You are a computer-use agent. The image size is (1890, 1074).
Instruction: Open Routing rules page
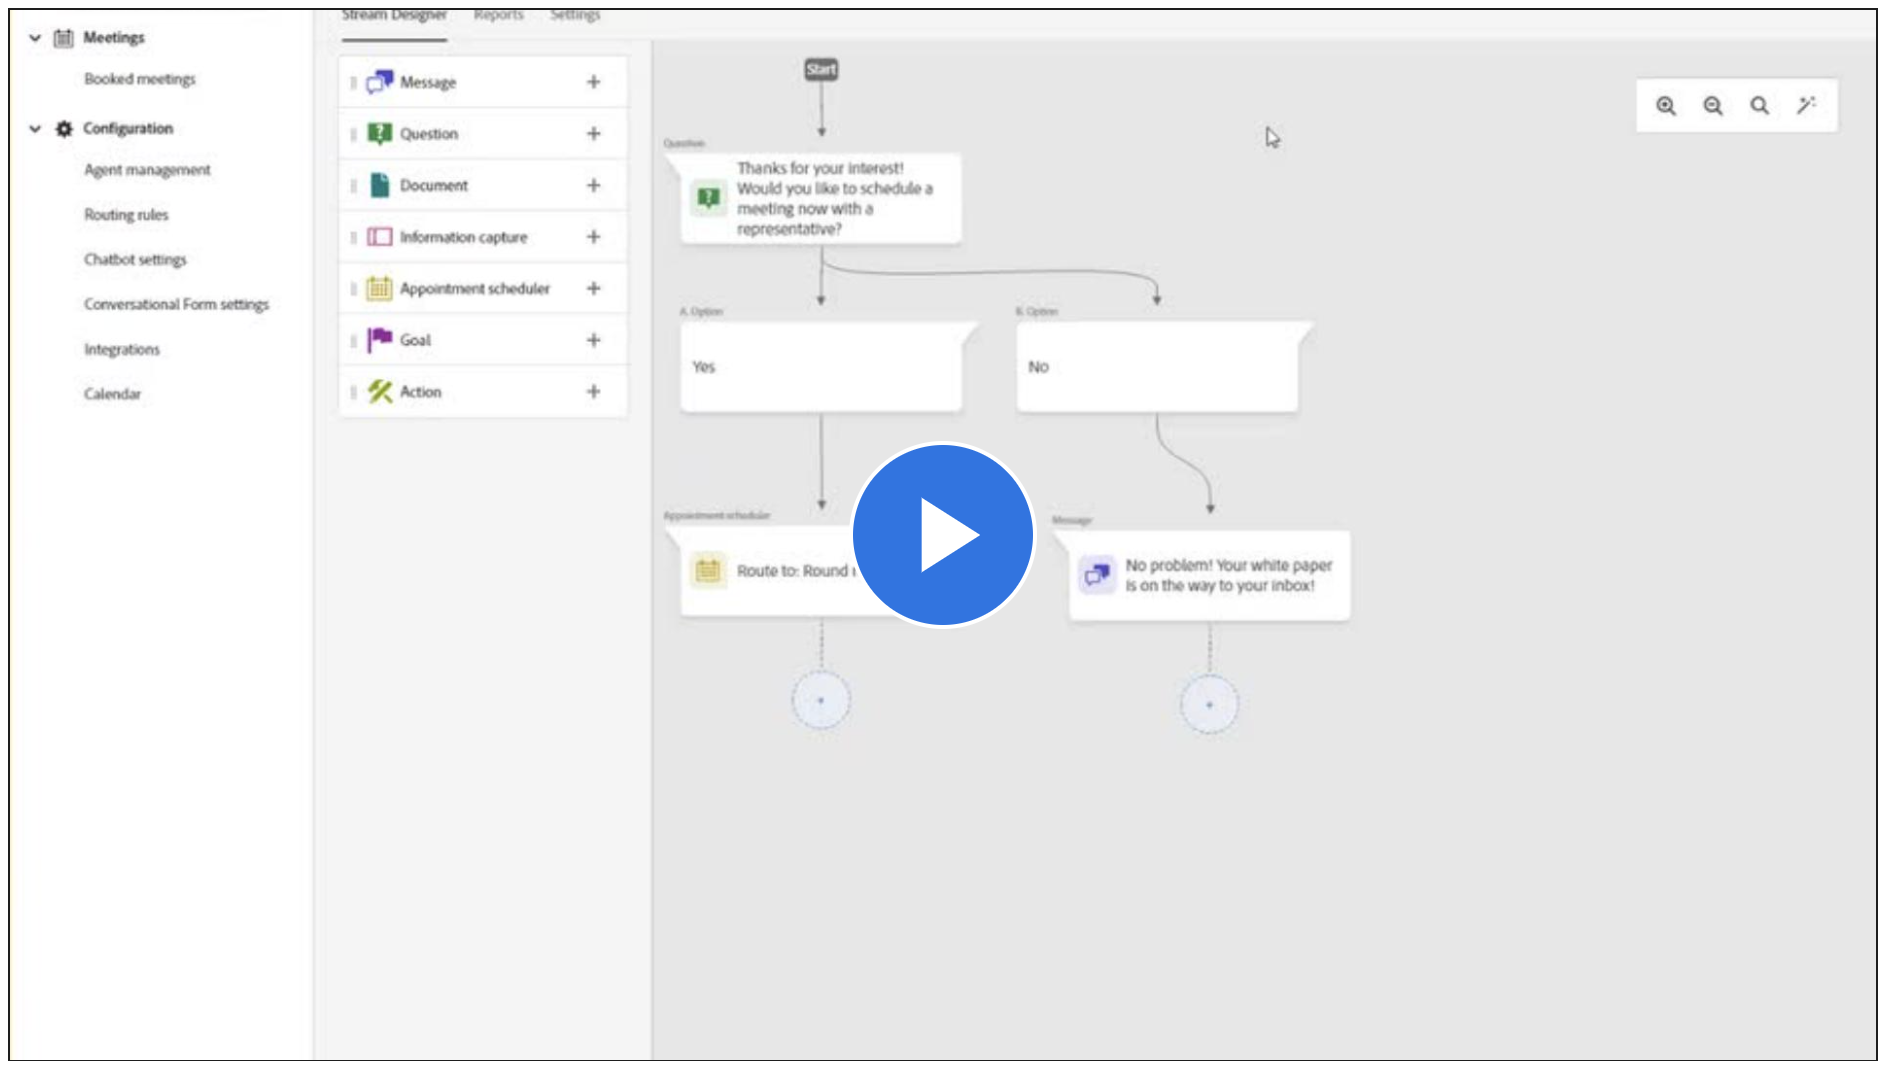(128, 214)
